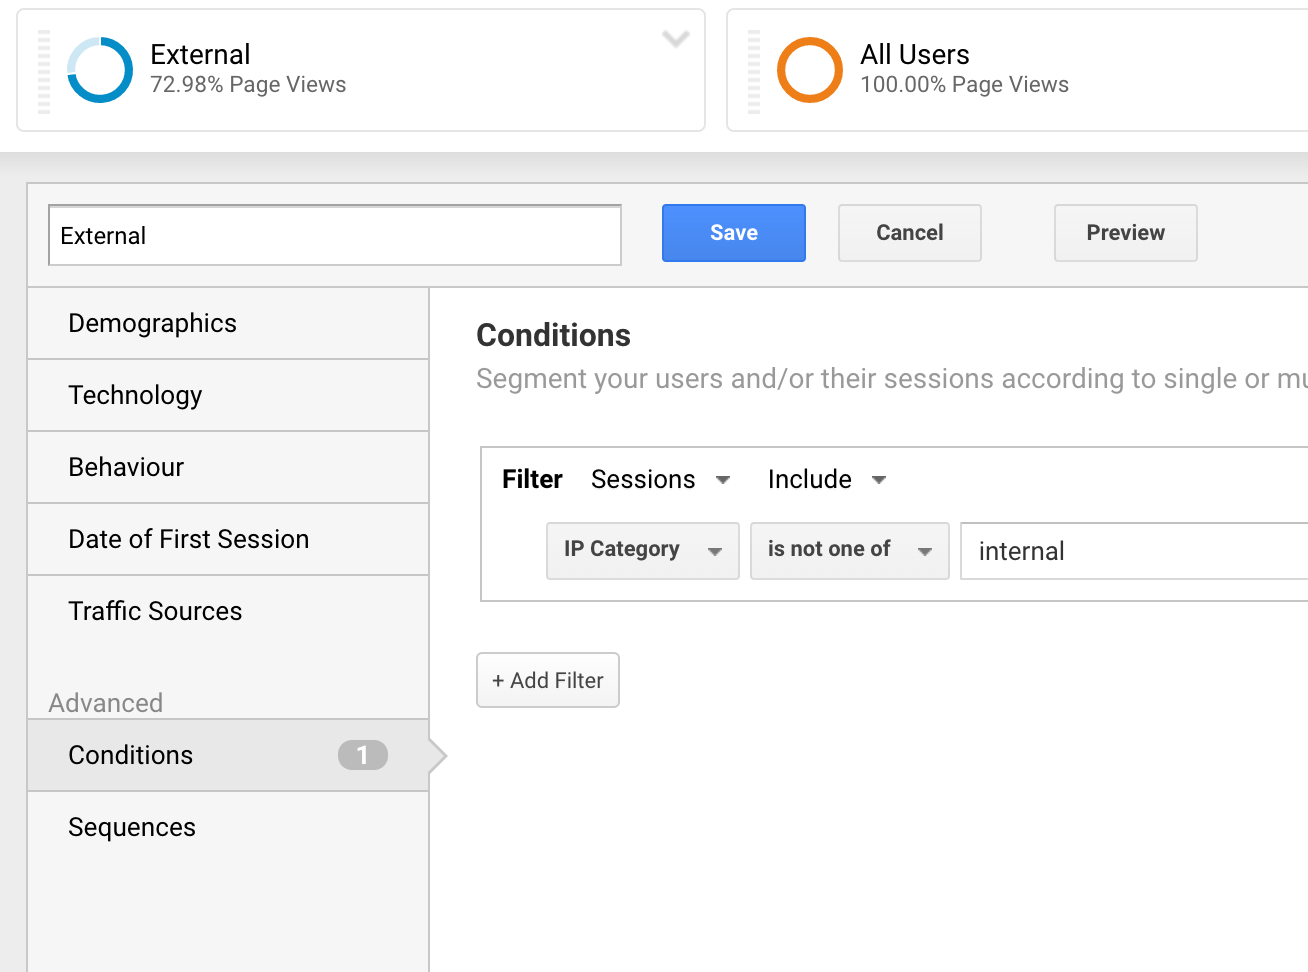The height and width of the screenshot is (972, 1308).
Task: Preview the segment results
Action: pyautogui.click(x=1125, y=233)
